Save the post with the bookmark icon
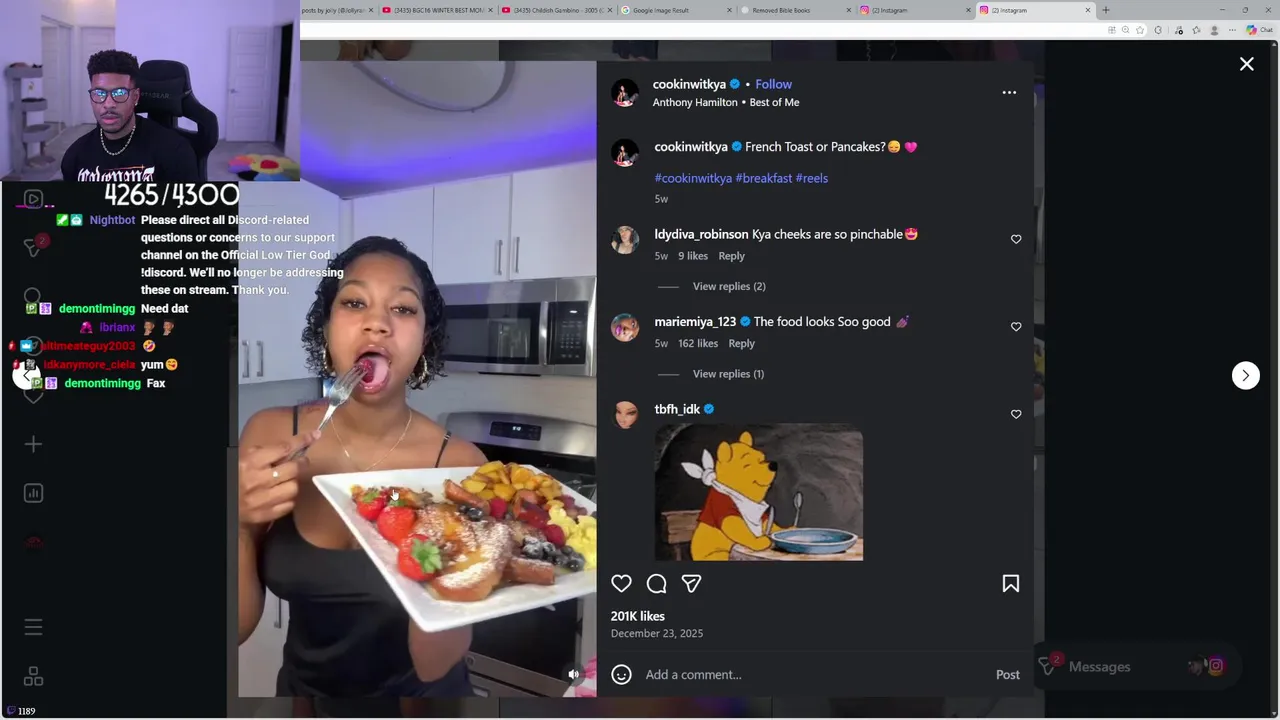 point(1011,583)
